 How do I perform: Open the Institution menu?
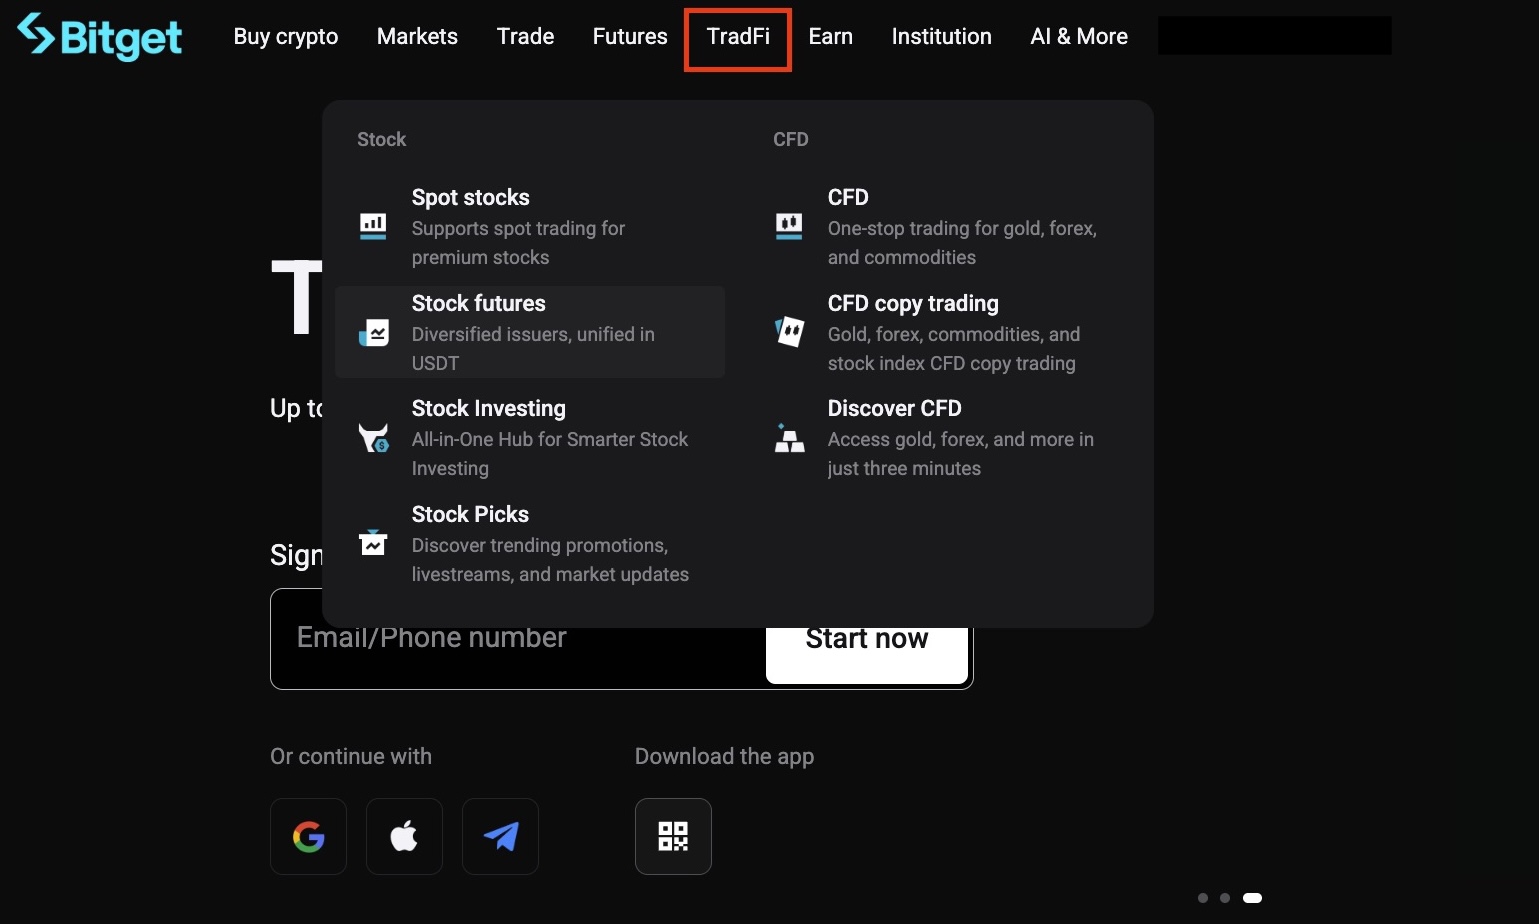941,36
